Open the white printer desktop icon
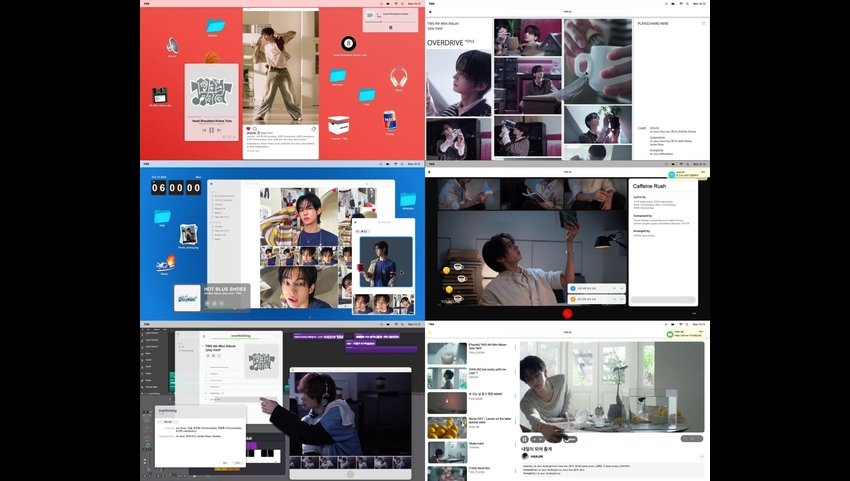 [339, 125]
